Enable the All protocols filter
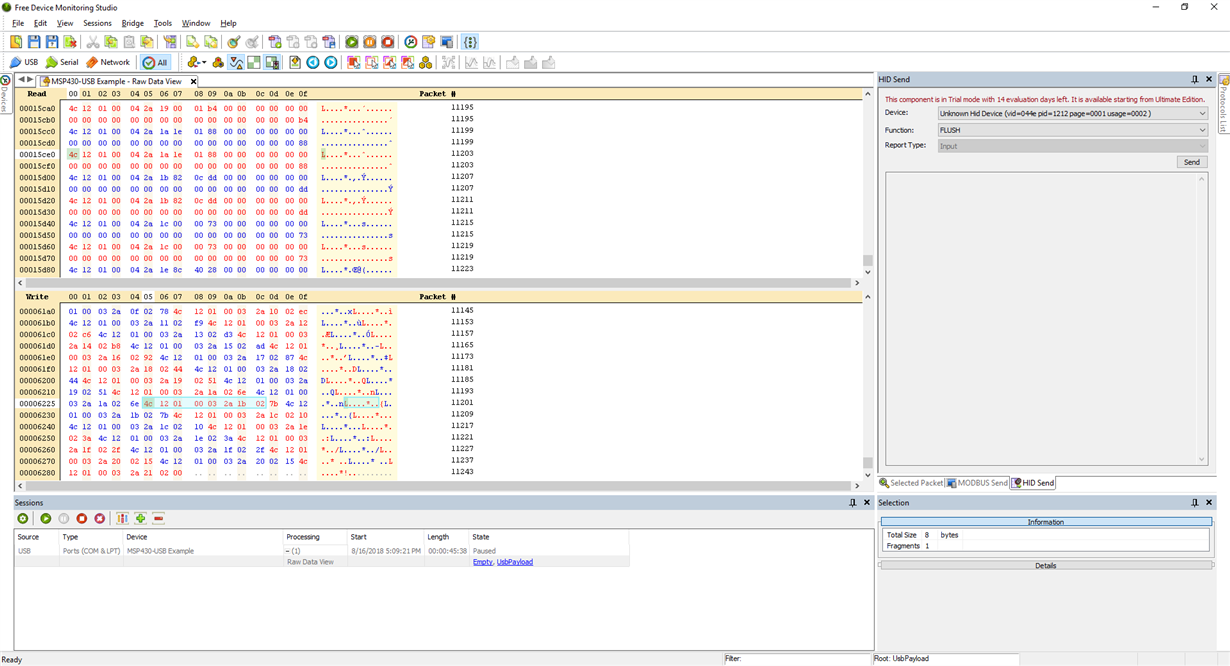This screenshot has width=1230, height=666. point(155,62)
